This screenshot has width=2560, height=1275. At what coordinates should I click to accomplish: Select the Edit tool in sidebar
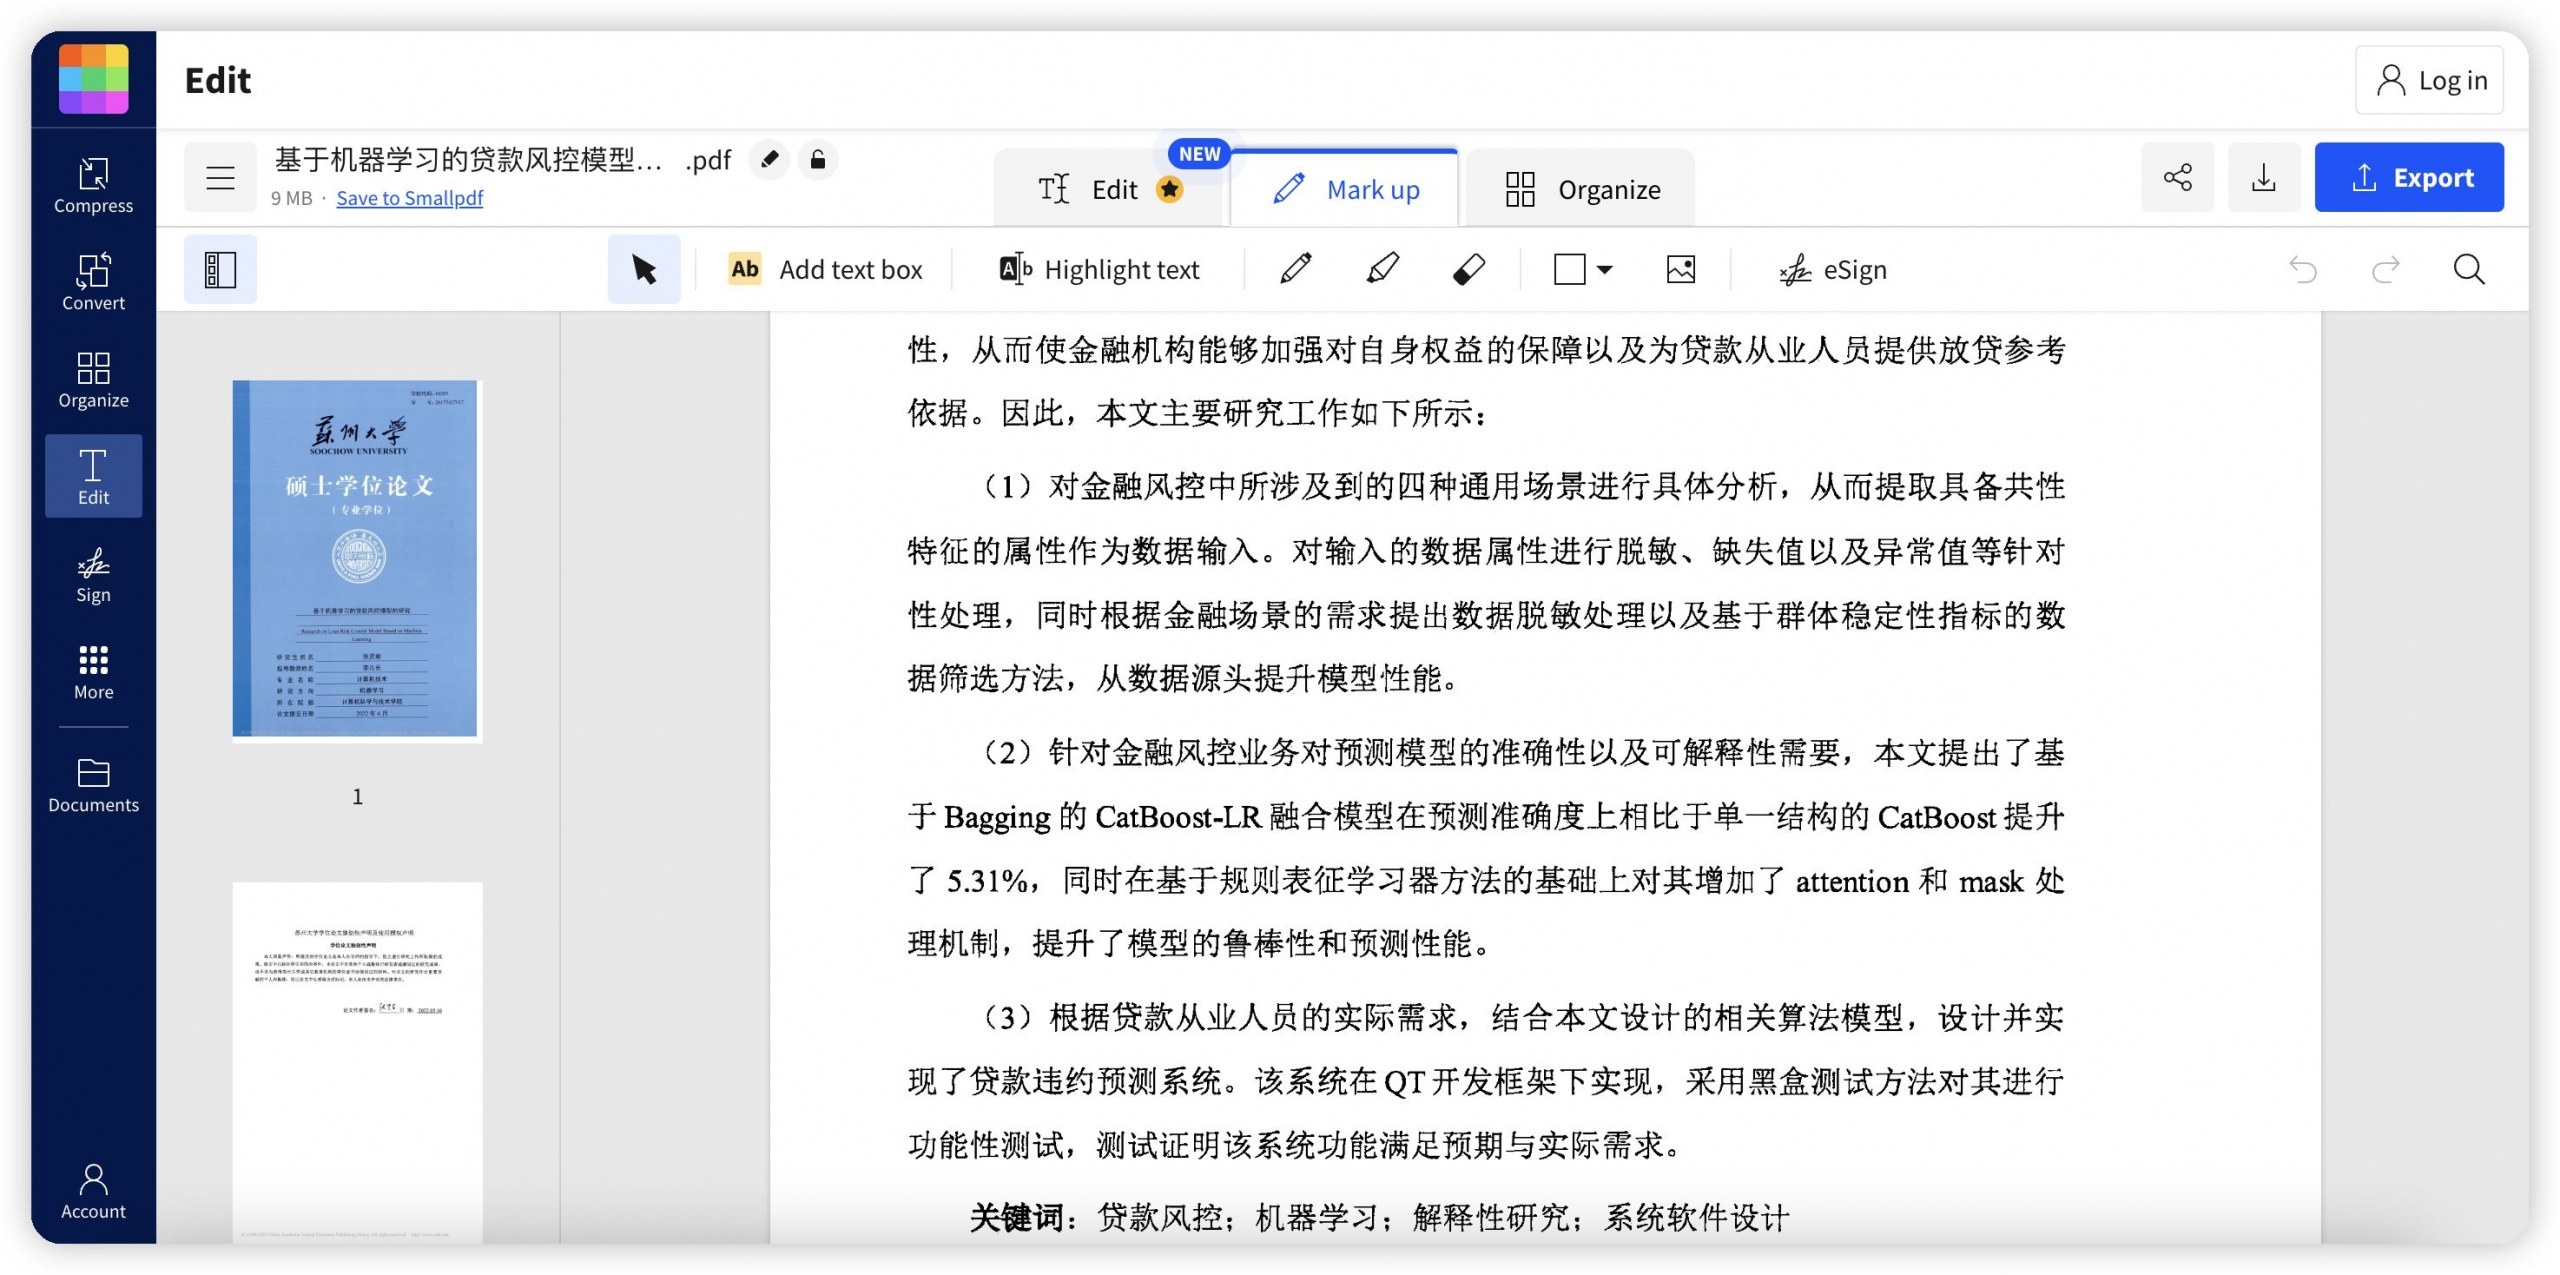pyautogui.click(x=93, y=476)
